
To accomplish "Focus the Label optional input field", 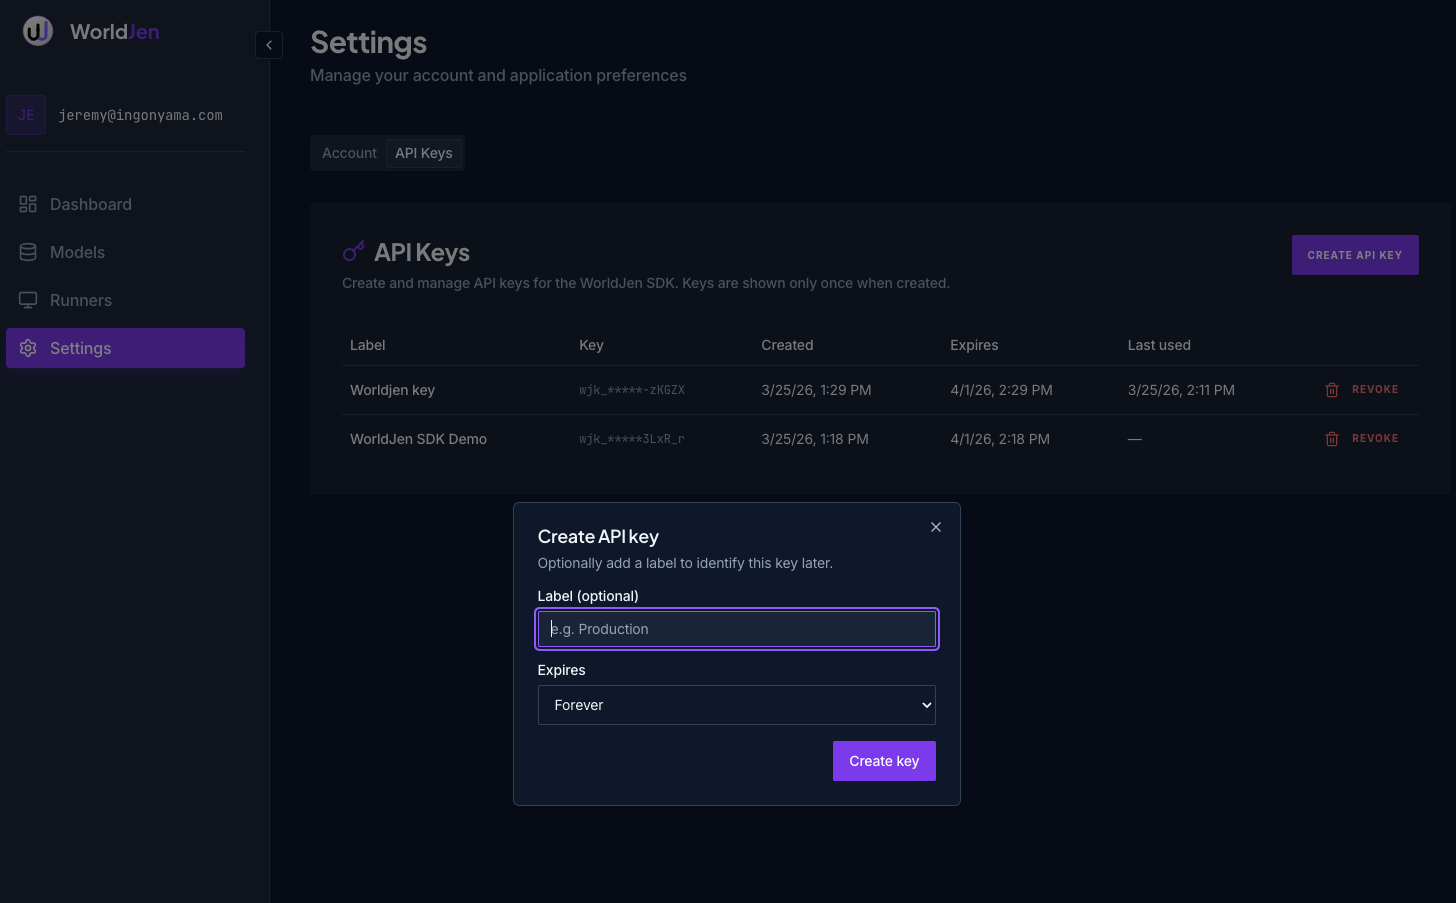I will point(736,629).
